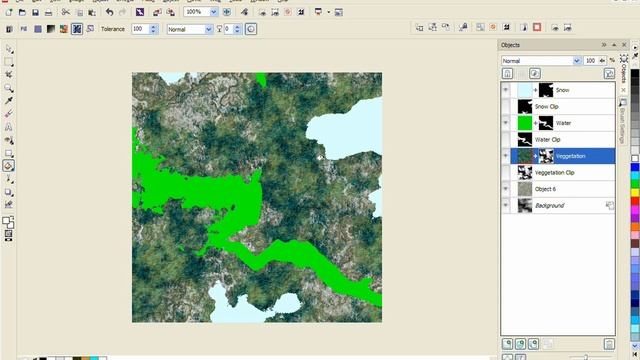This screenshot has height=360, width=640.
Task: Click the Print icon
Action: 49,12
